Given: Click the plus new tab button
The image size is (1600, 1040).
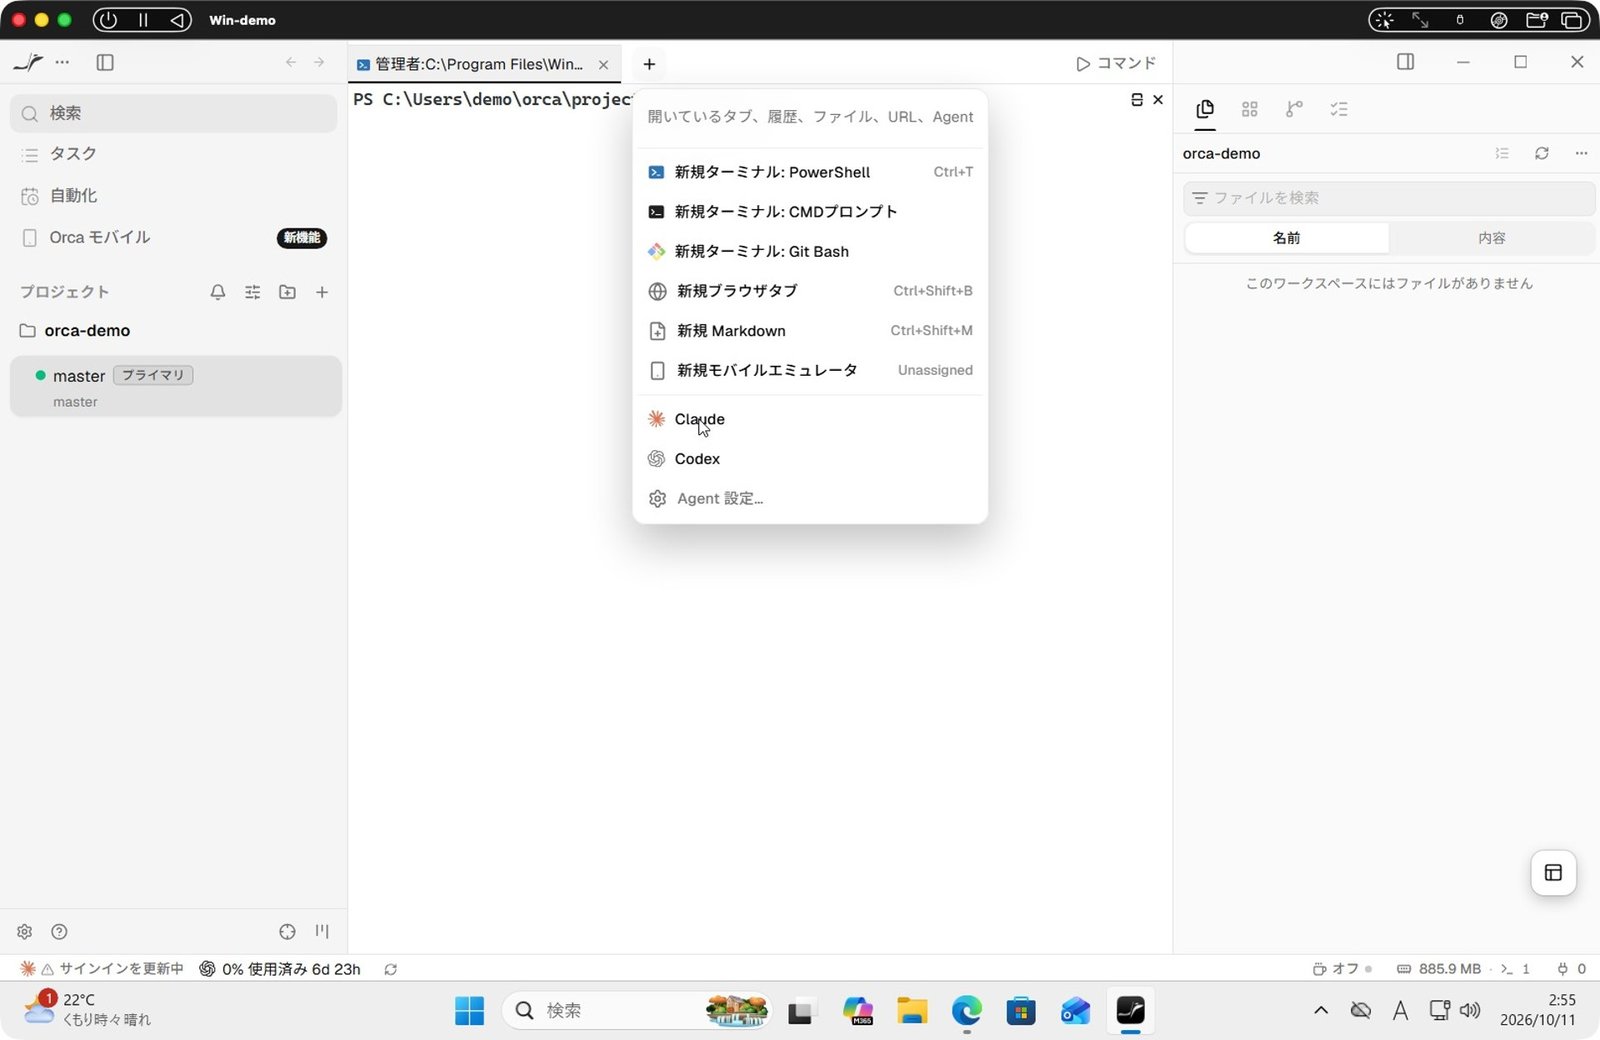Looking at the screenshot, I should (x=649, y=64).
